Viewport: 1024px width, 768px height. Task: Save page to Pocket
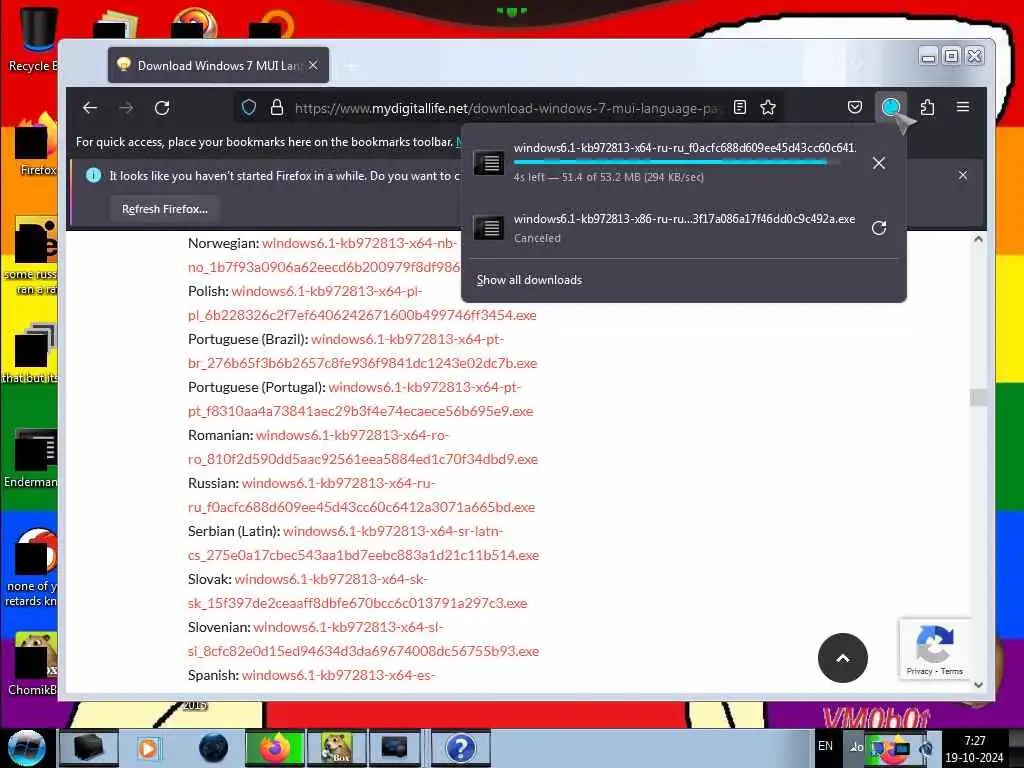pos(855,107)
